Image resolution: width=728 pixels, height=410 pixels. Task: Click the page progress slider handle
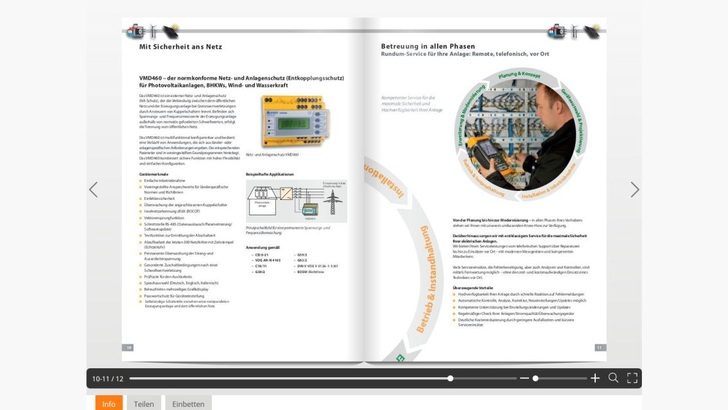pyautogui.click(x=450, y=378)
